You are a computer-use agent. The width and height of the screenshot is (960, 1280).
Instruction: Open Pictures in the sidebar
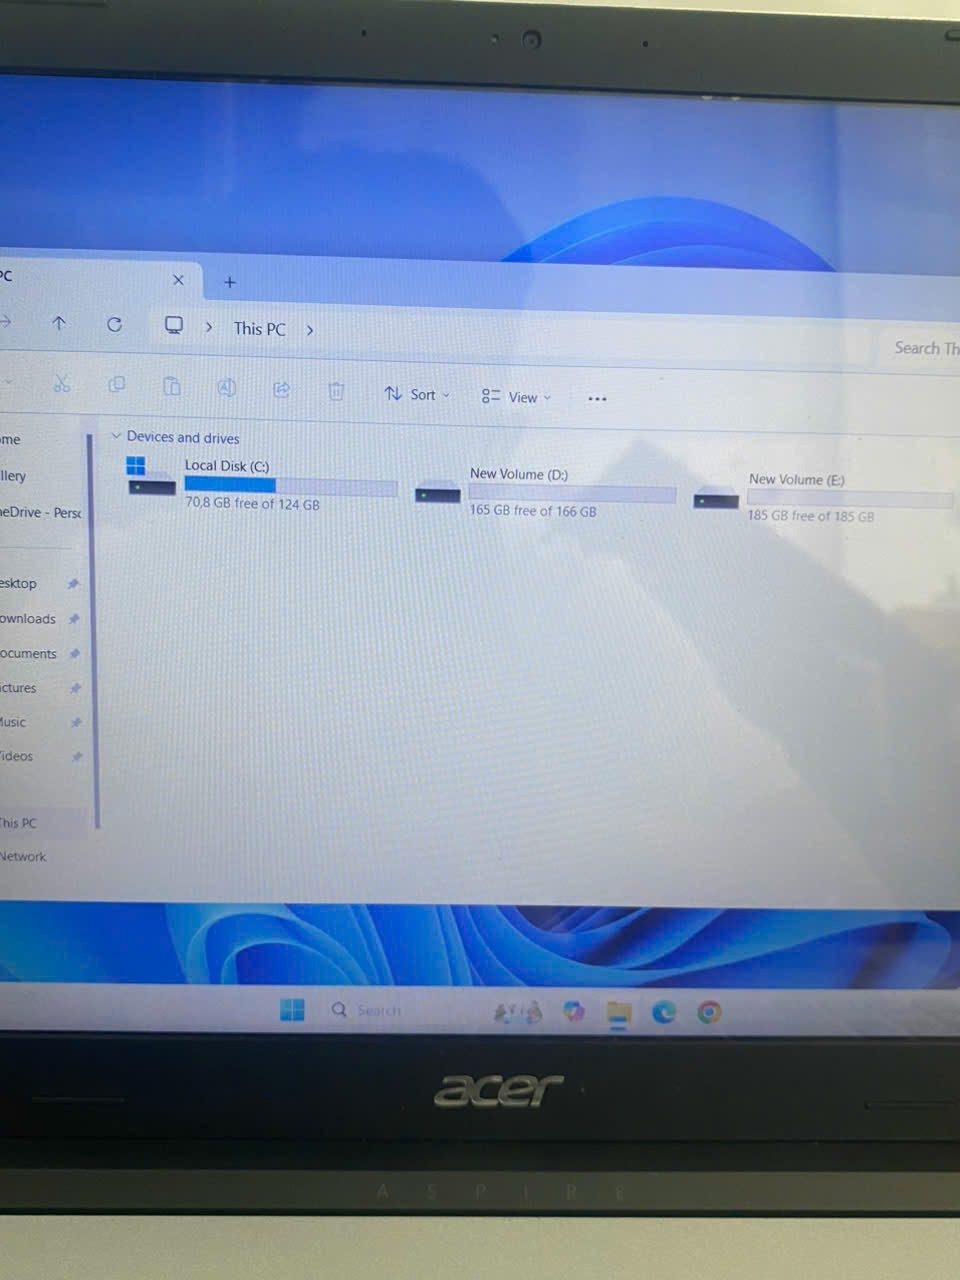tap(18, 688)
